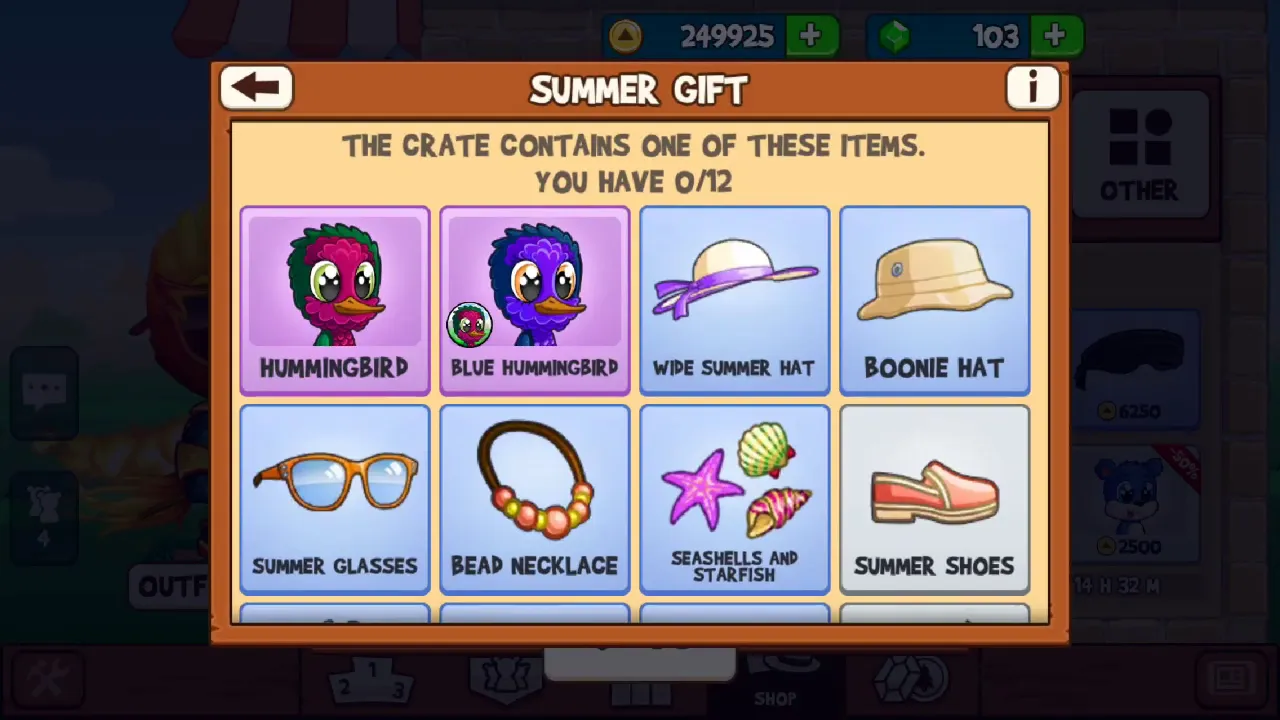Choose the Wide Summer Hat item
Viewport: 1280px width, 720px height.
point(735,300)
